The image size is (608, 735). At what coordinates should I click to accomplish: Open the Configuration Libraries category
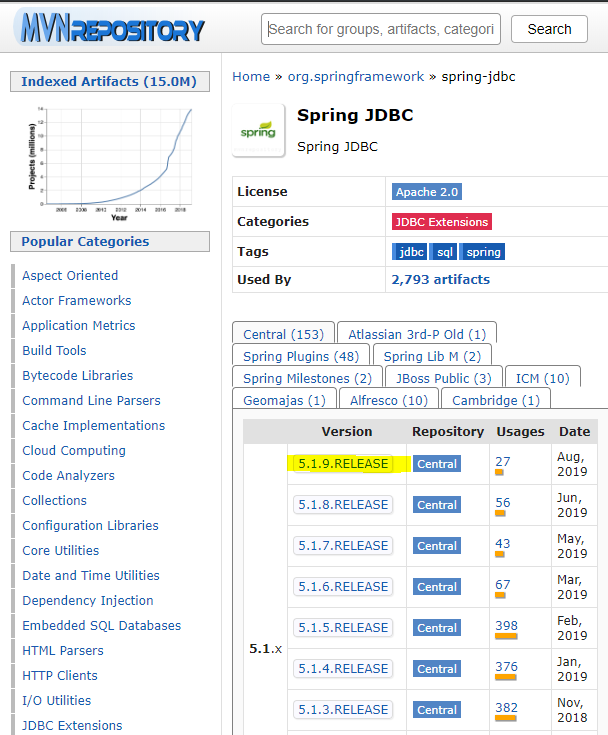click(90, 525)
